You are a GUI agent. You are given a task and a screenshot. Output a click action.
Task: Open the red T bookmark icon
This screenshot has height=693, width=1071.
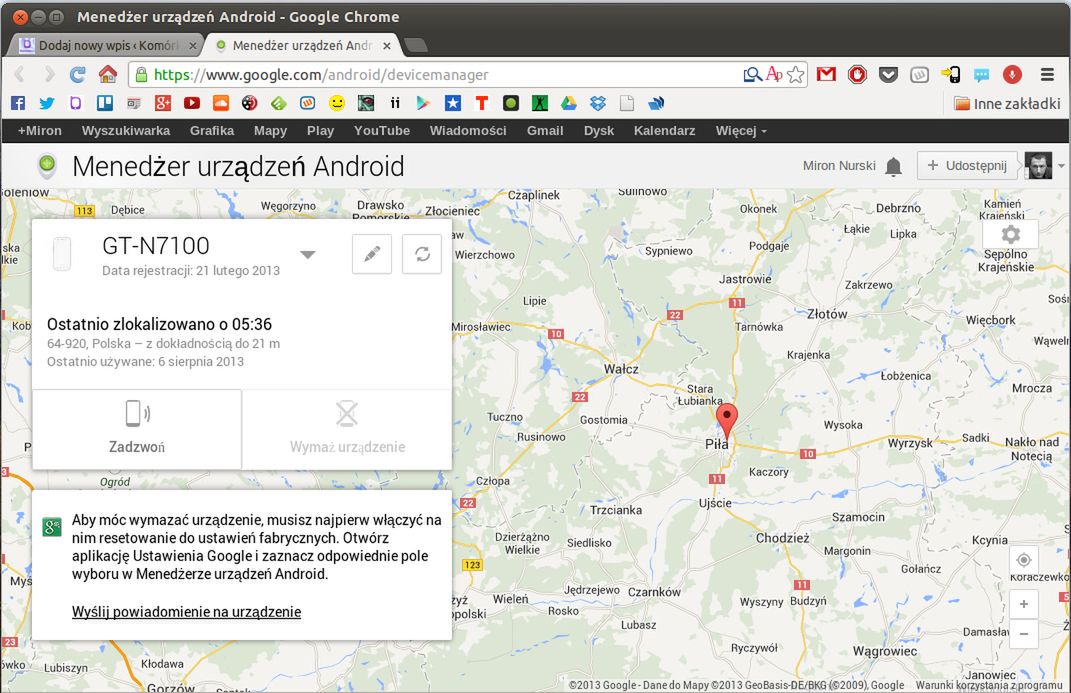(482, 103)
